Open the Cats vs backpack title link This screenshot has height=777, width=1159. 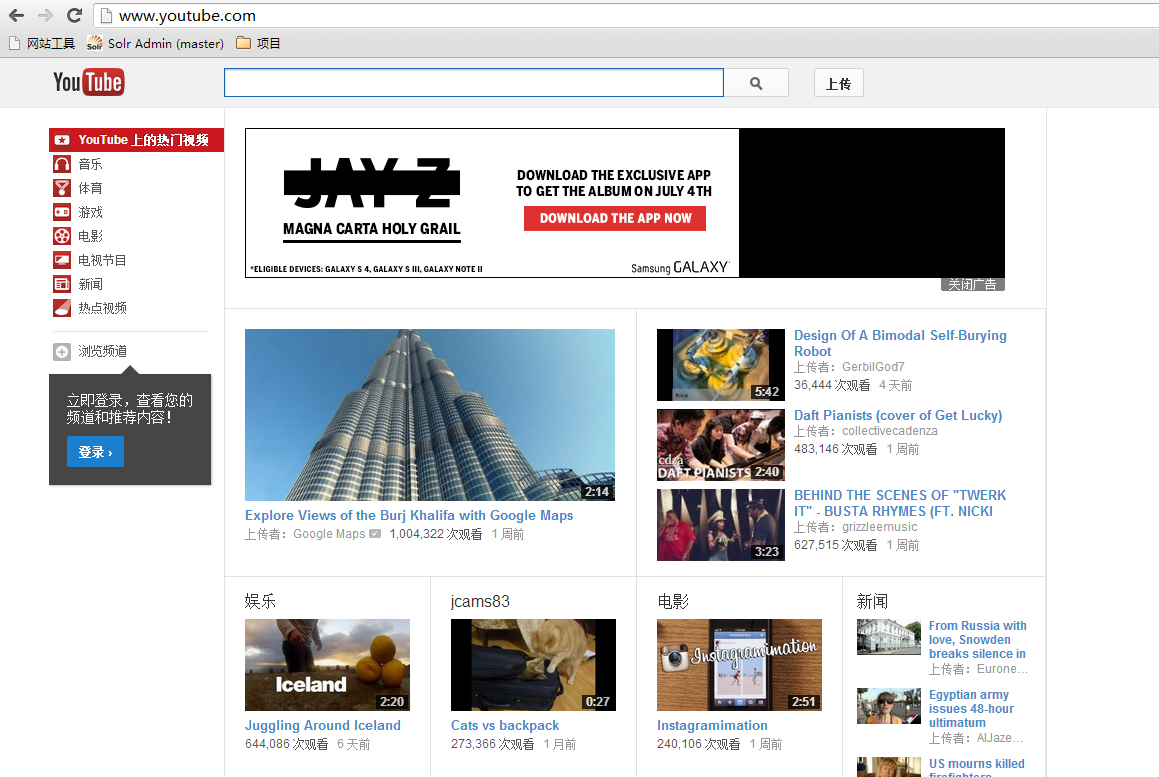pyautogui.click(x=505, y=725)
